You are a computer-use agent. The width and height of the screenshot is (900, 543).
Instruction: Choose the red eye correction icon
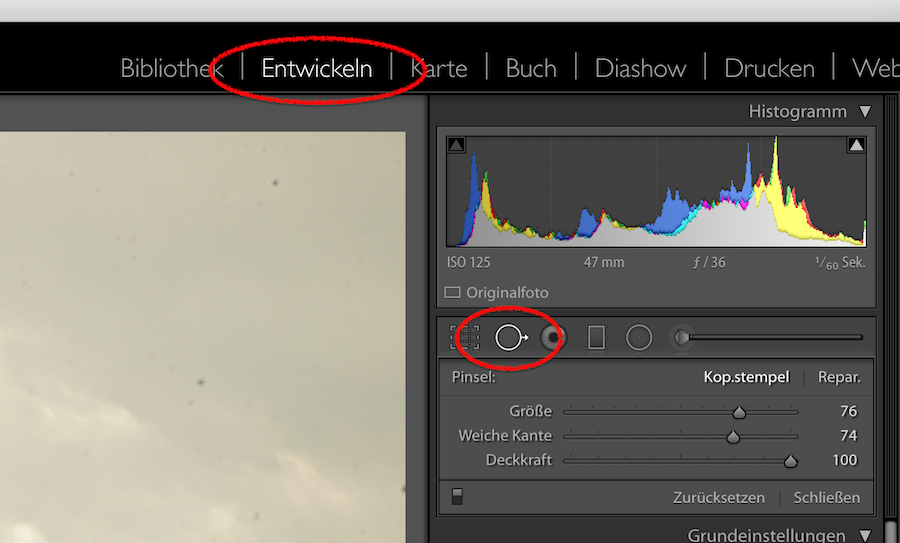553,338
